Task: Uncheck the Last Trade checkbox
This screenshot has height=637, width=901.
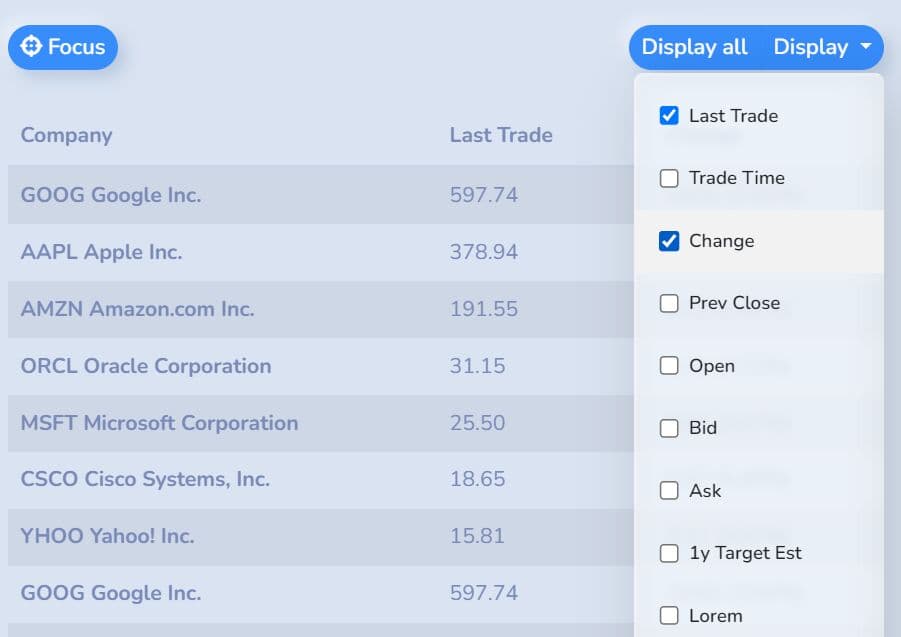Action: coord(669,116)
